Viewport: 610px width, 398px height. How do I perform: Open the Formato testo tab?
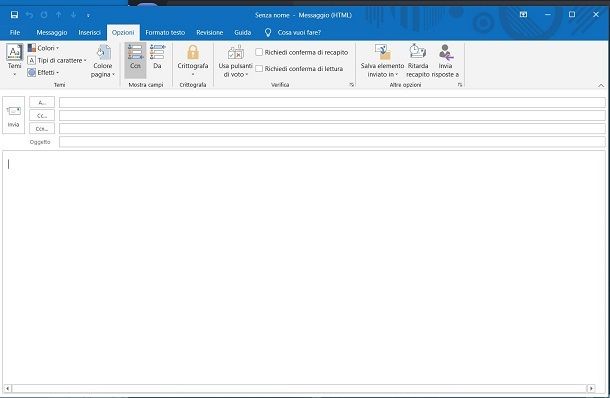point(165,33)
